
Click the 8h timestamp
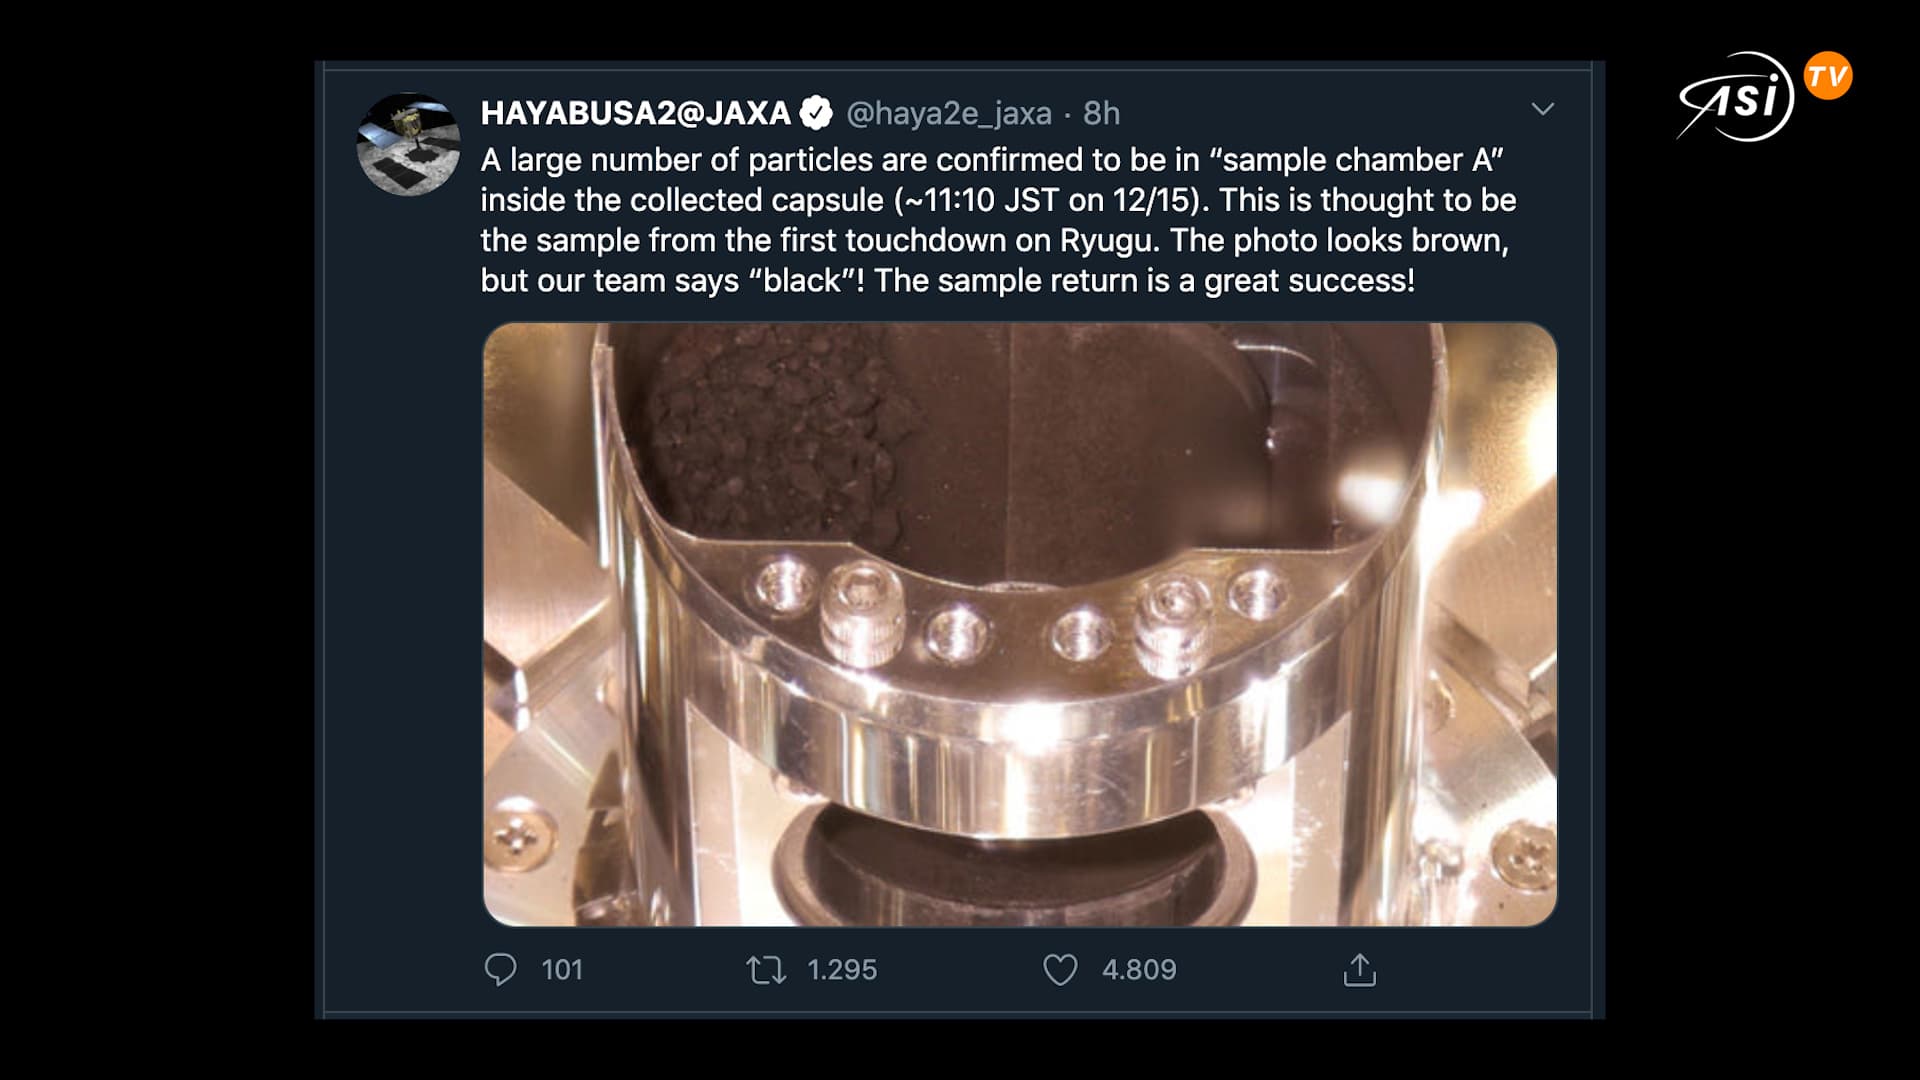[x=1101, y=113]
